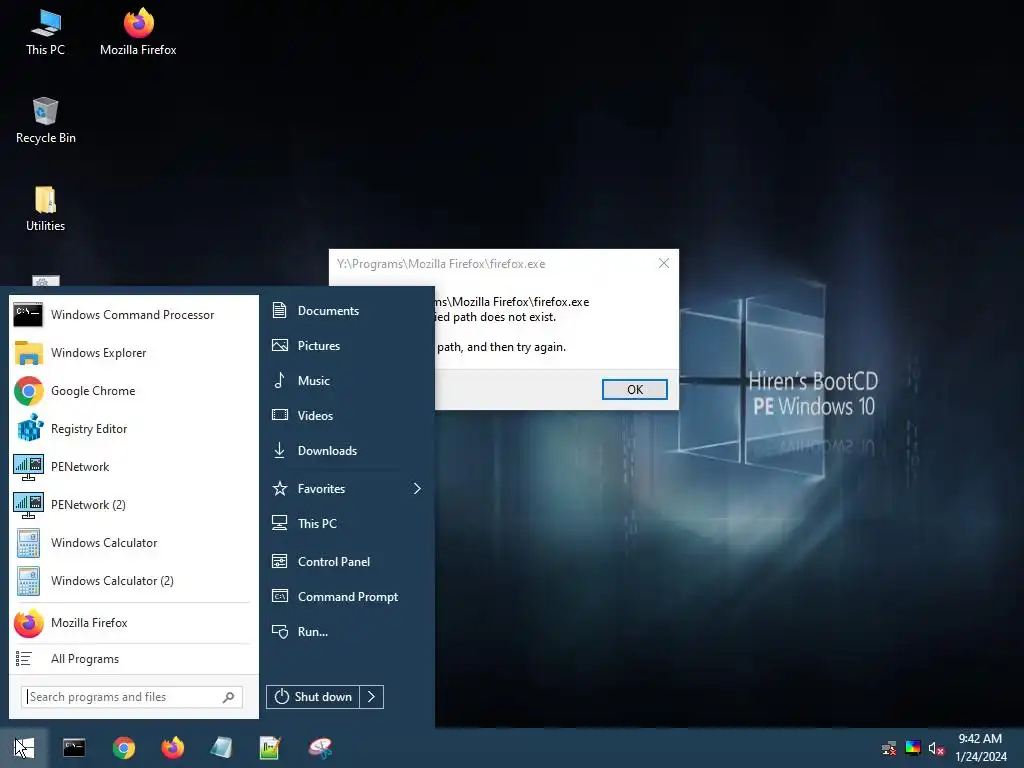
Task: Open the Recycle Bin desktop icon
Action: [x=45, y=120]
